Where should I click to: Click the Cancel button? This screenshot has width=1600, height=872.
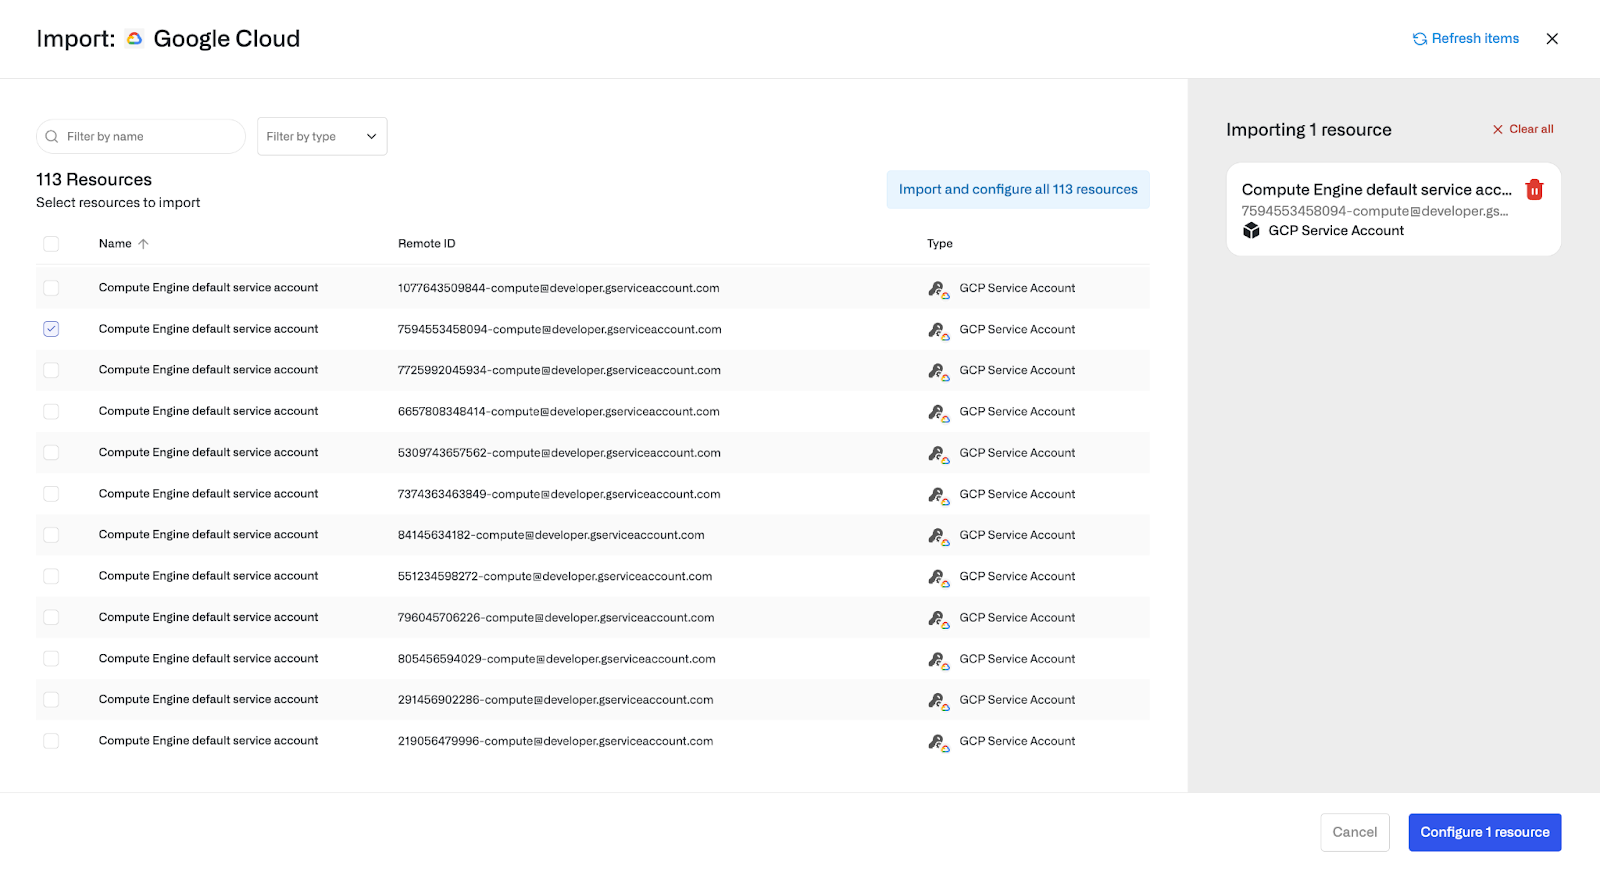click(x=1355, y=832)
